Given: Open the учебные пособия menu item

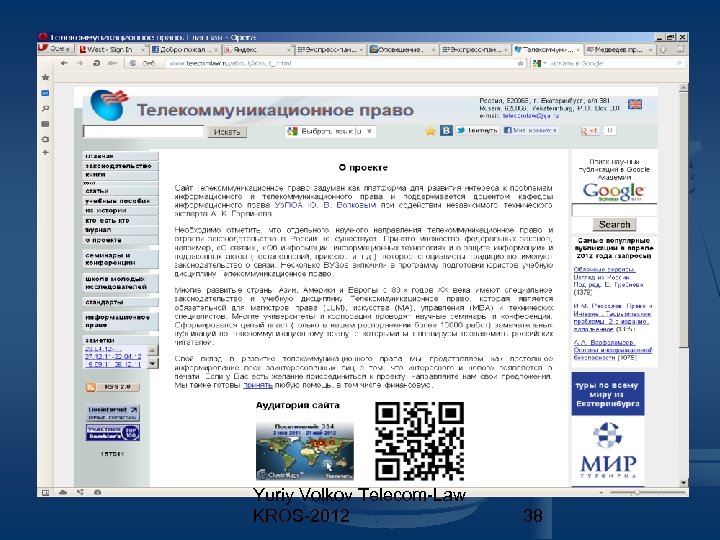Looking at the screenshot, I should click(120, 201).
